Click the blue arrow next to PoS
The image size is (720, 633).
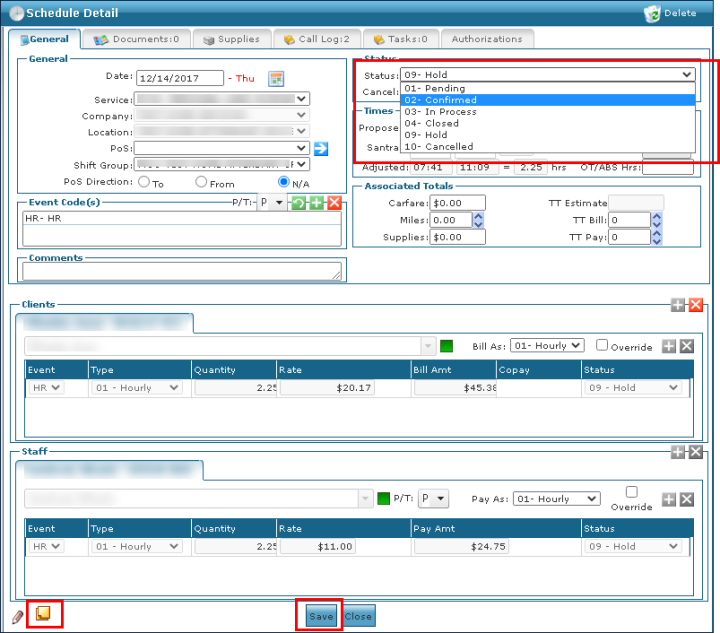pos(321,148)
